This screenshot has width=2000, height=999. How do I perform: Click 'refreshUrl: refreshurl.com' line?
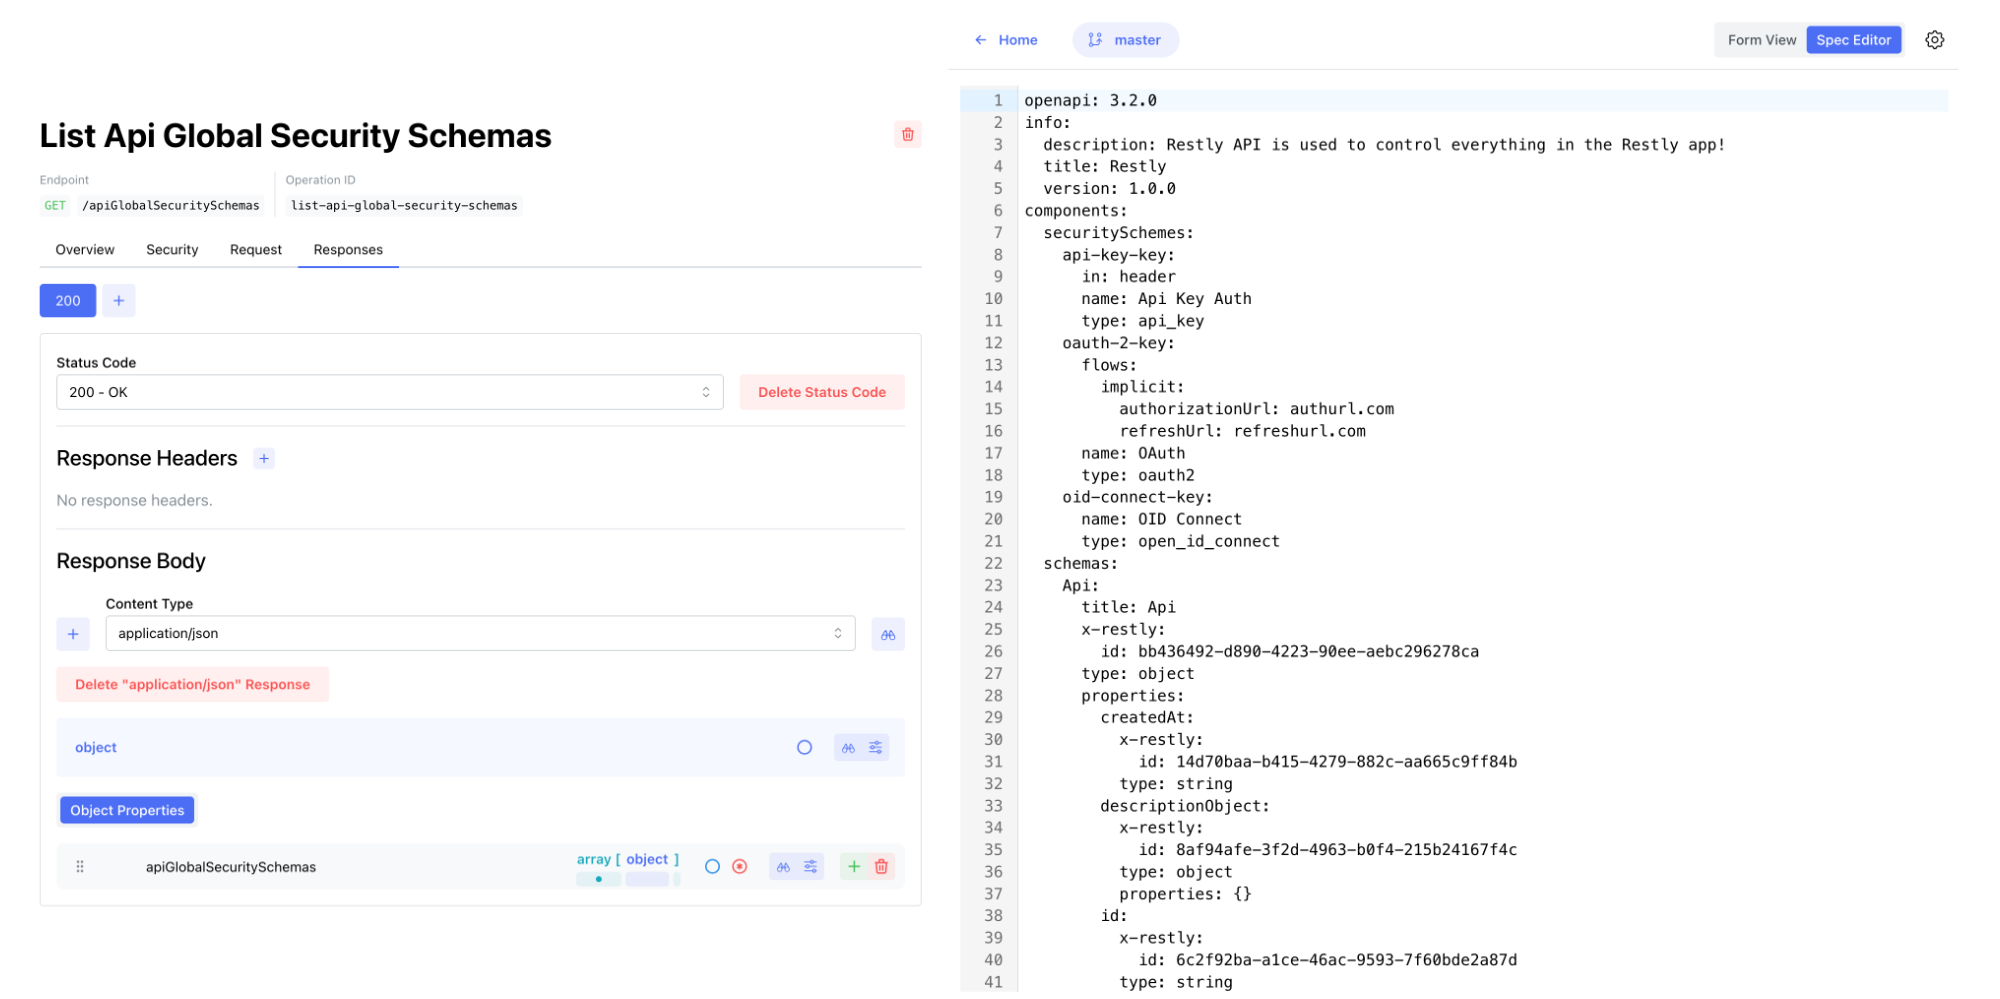click(1242, 430)
